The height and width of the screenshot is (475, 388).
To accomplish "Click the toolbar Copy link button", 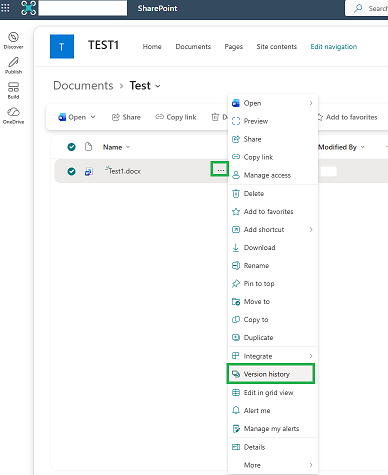I will click(176, 117).
